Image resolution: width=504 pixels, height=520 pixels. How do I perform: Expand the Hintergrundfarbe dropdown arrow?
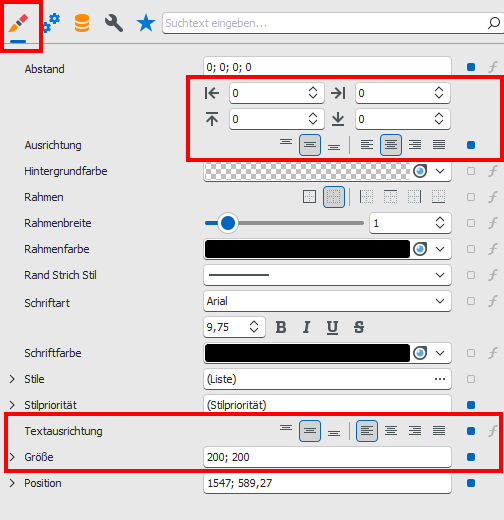click(x=440, y=171)
